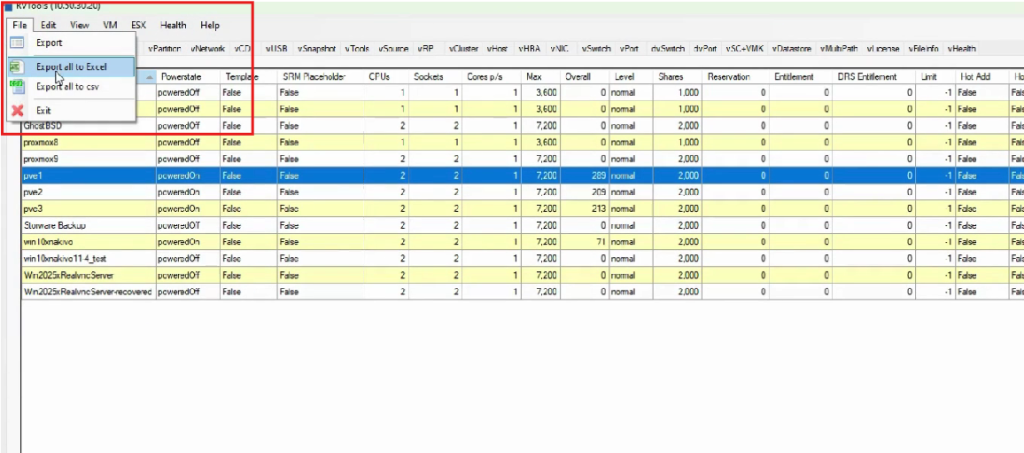Click the RVTools app icon in title bar
This screenshot has height=453, width=1024.
[x=8, y=5]
